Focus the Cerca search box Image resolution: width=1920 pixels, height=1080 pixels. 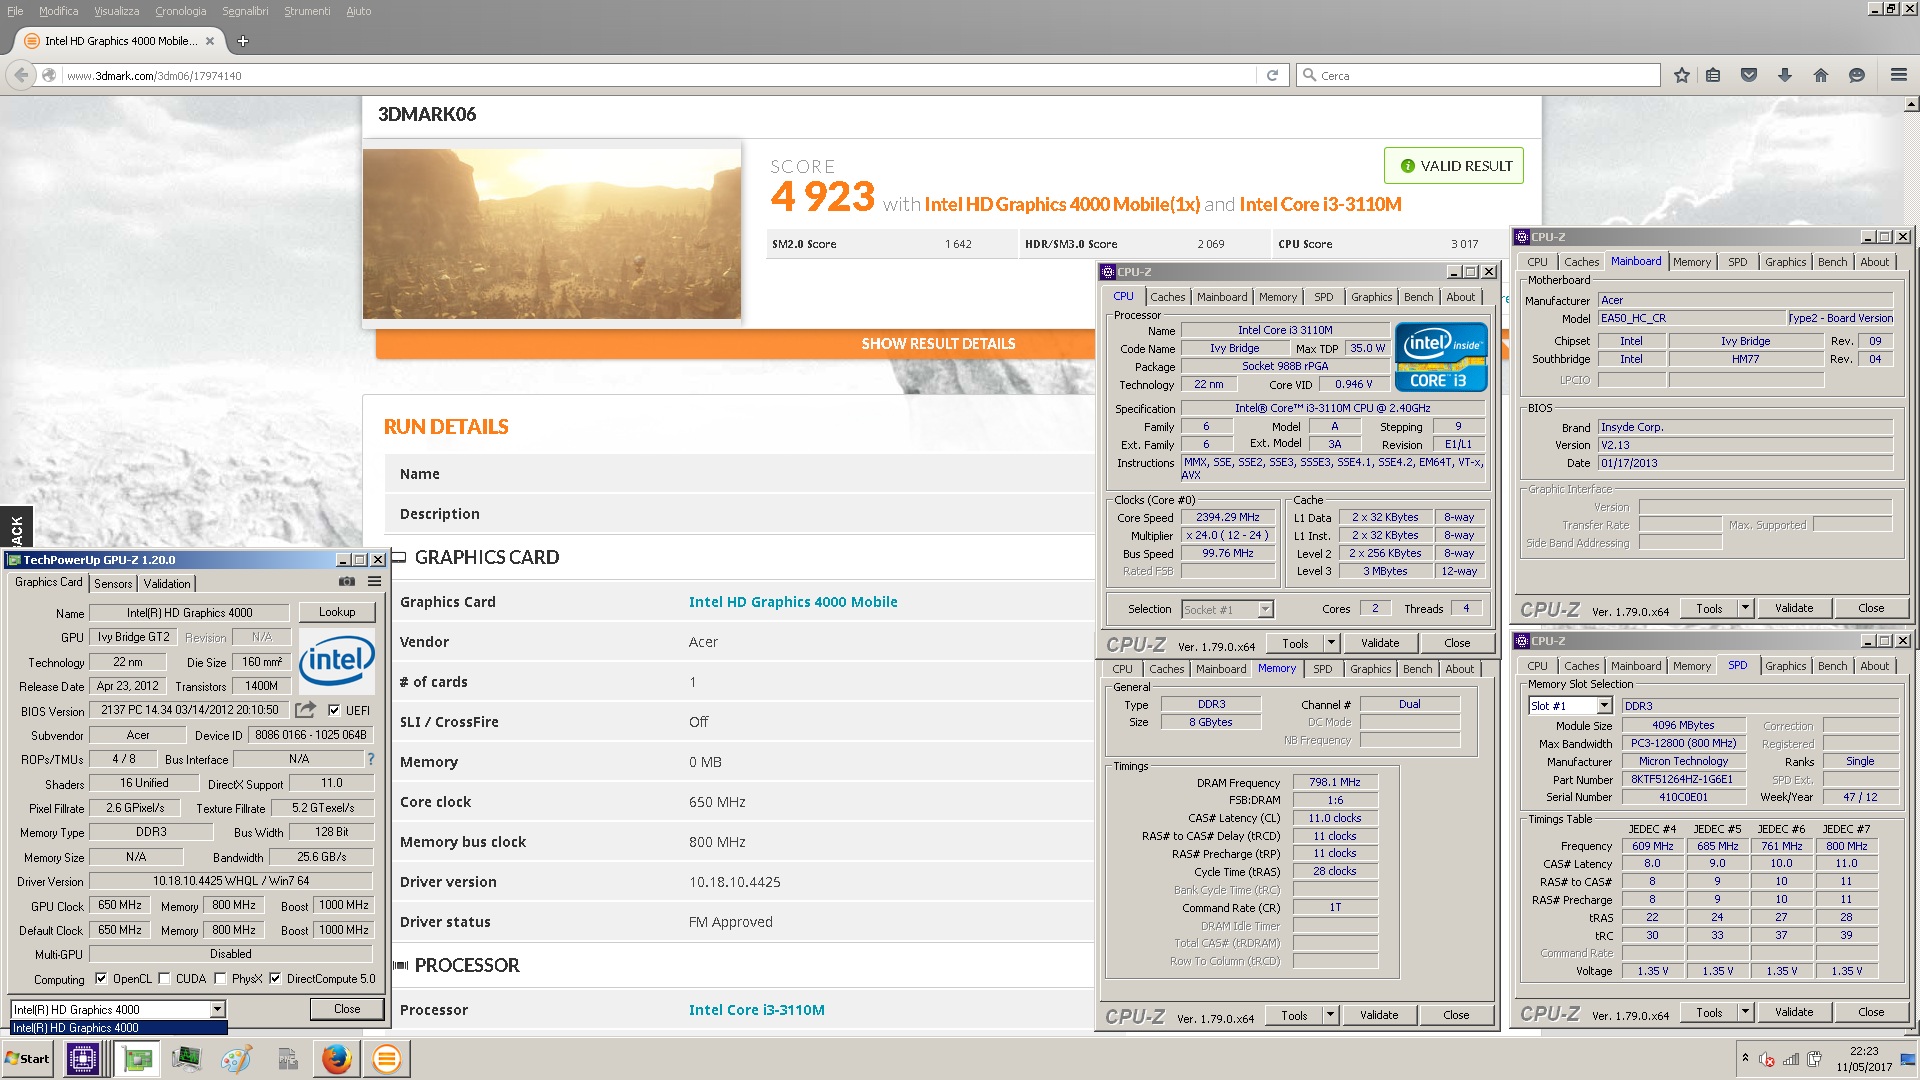[x=1478, y=75]
